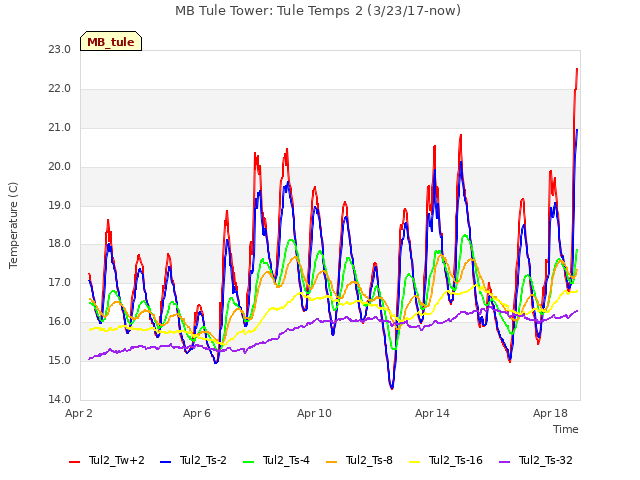Click the Apr 2 x-axis tick label
This screenshot has height=480, width=640.
click(79, 413)
